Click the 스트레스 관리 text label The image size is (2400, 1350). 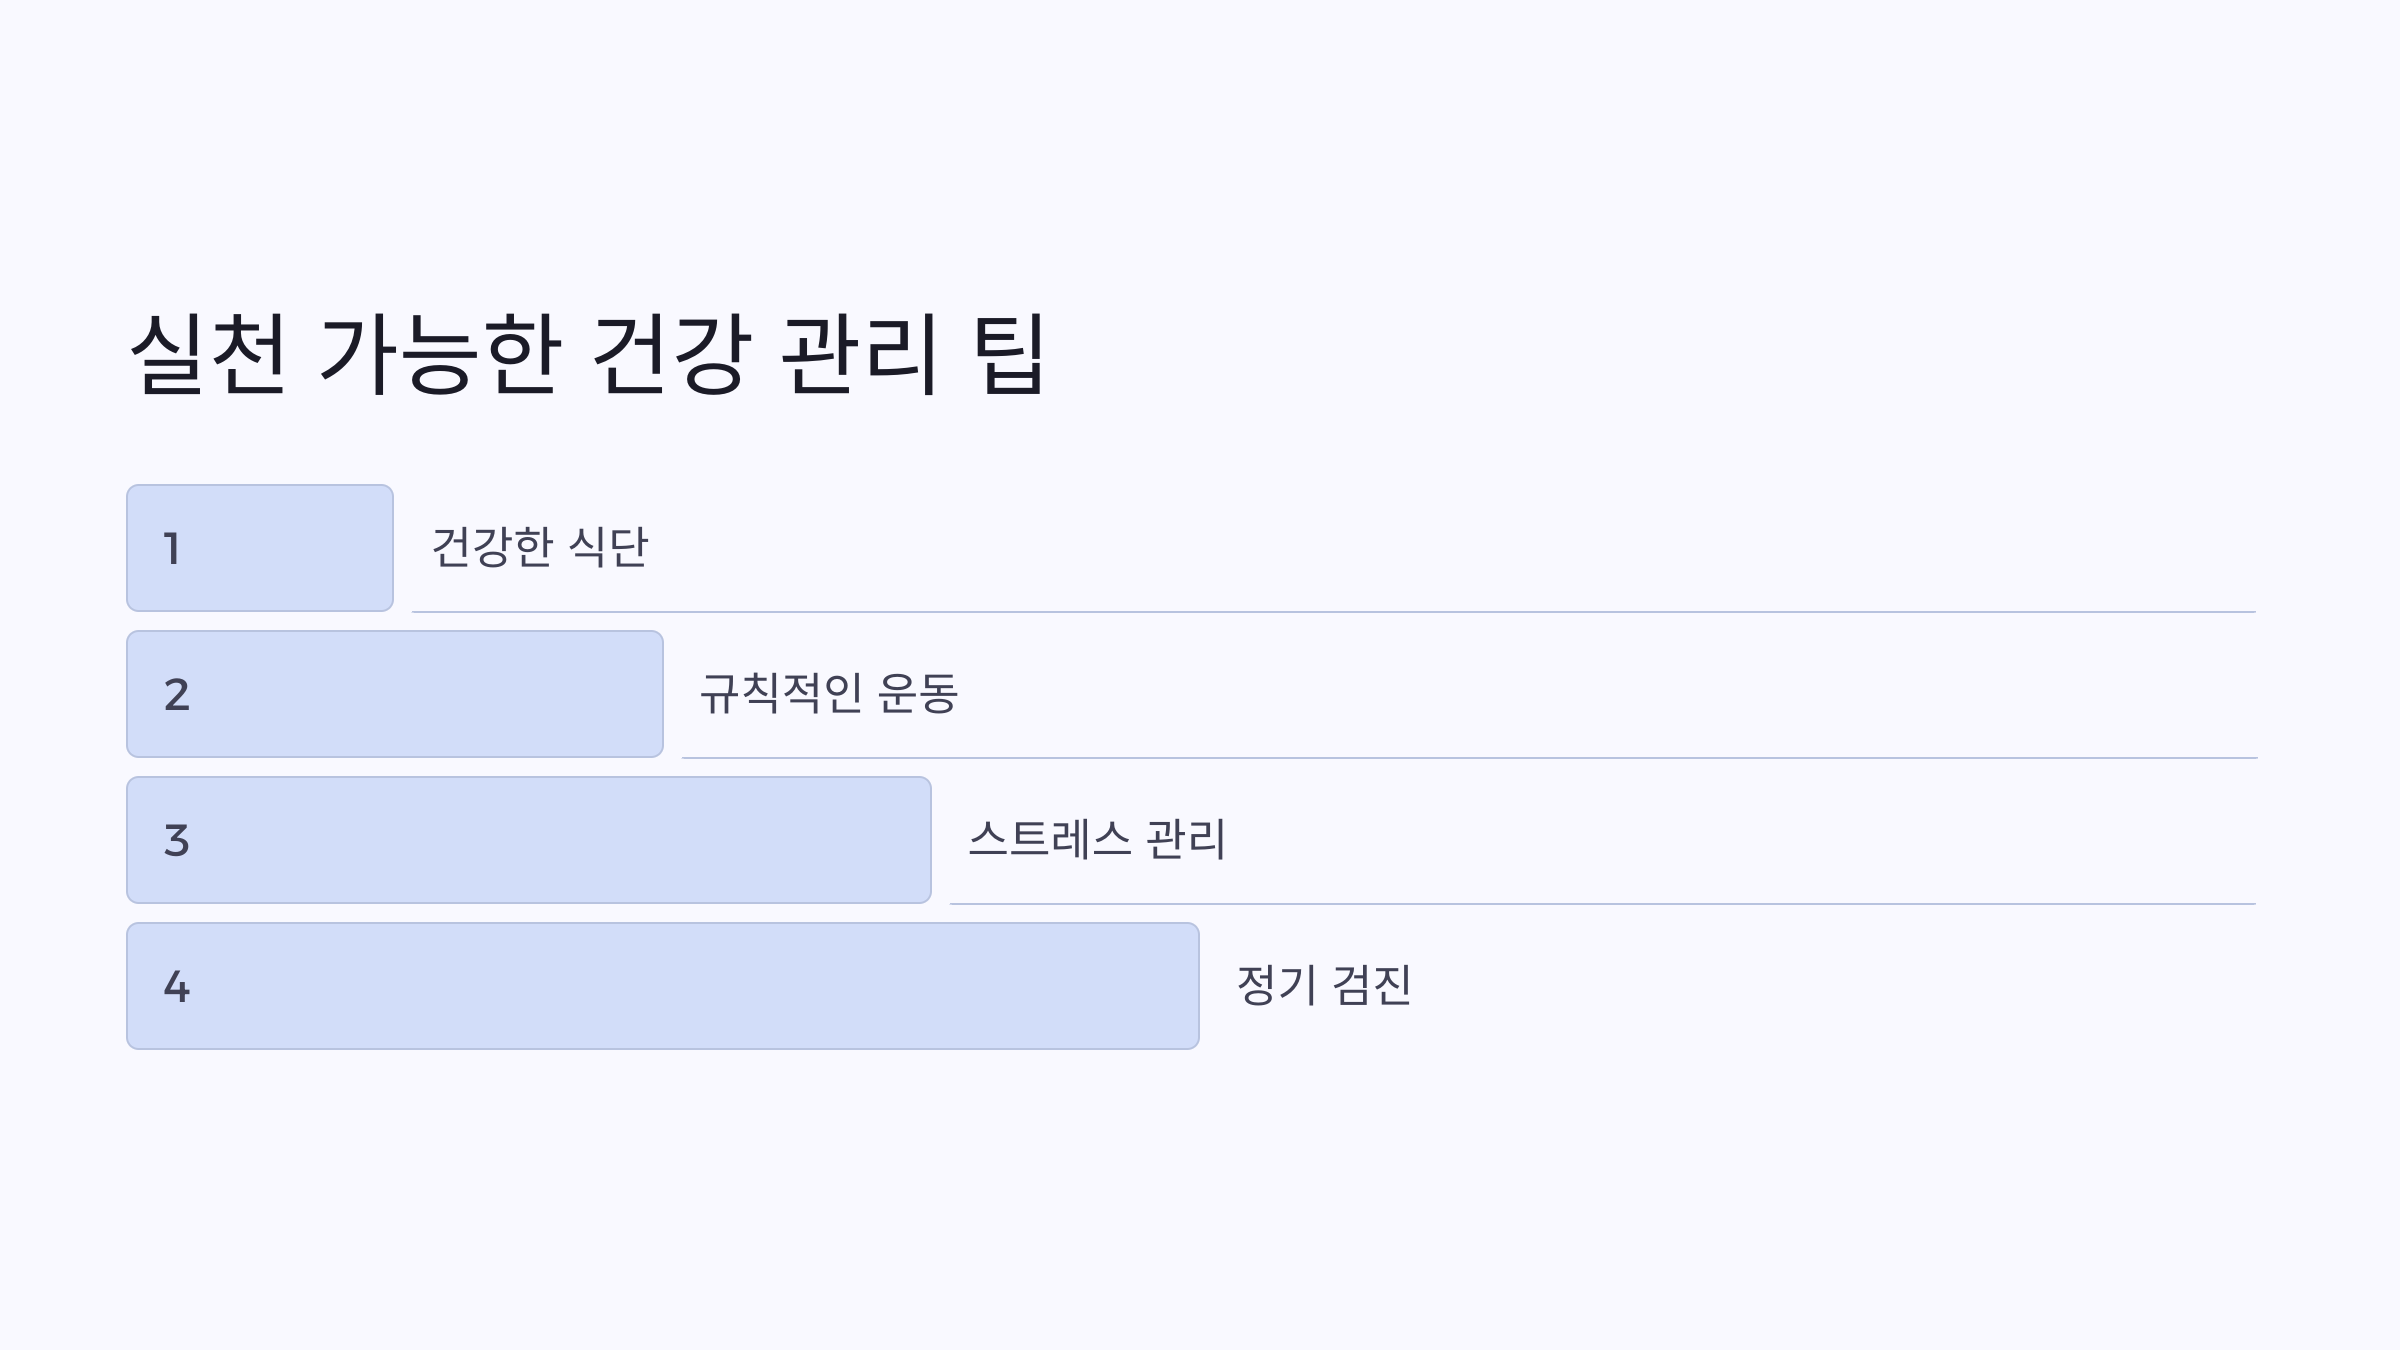1097,839
